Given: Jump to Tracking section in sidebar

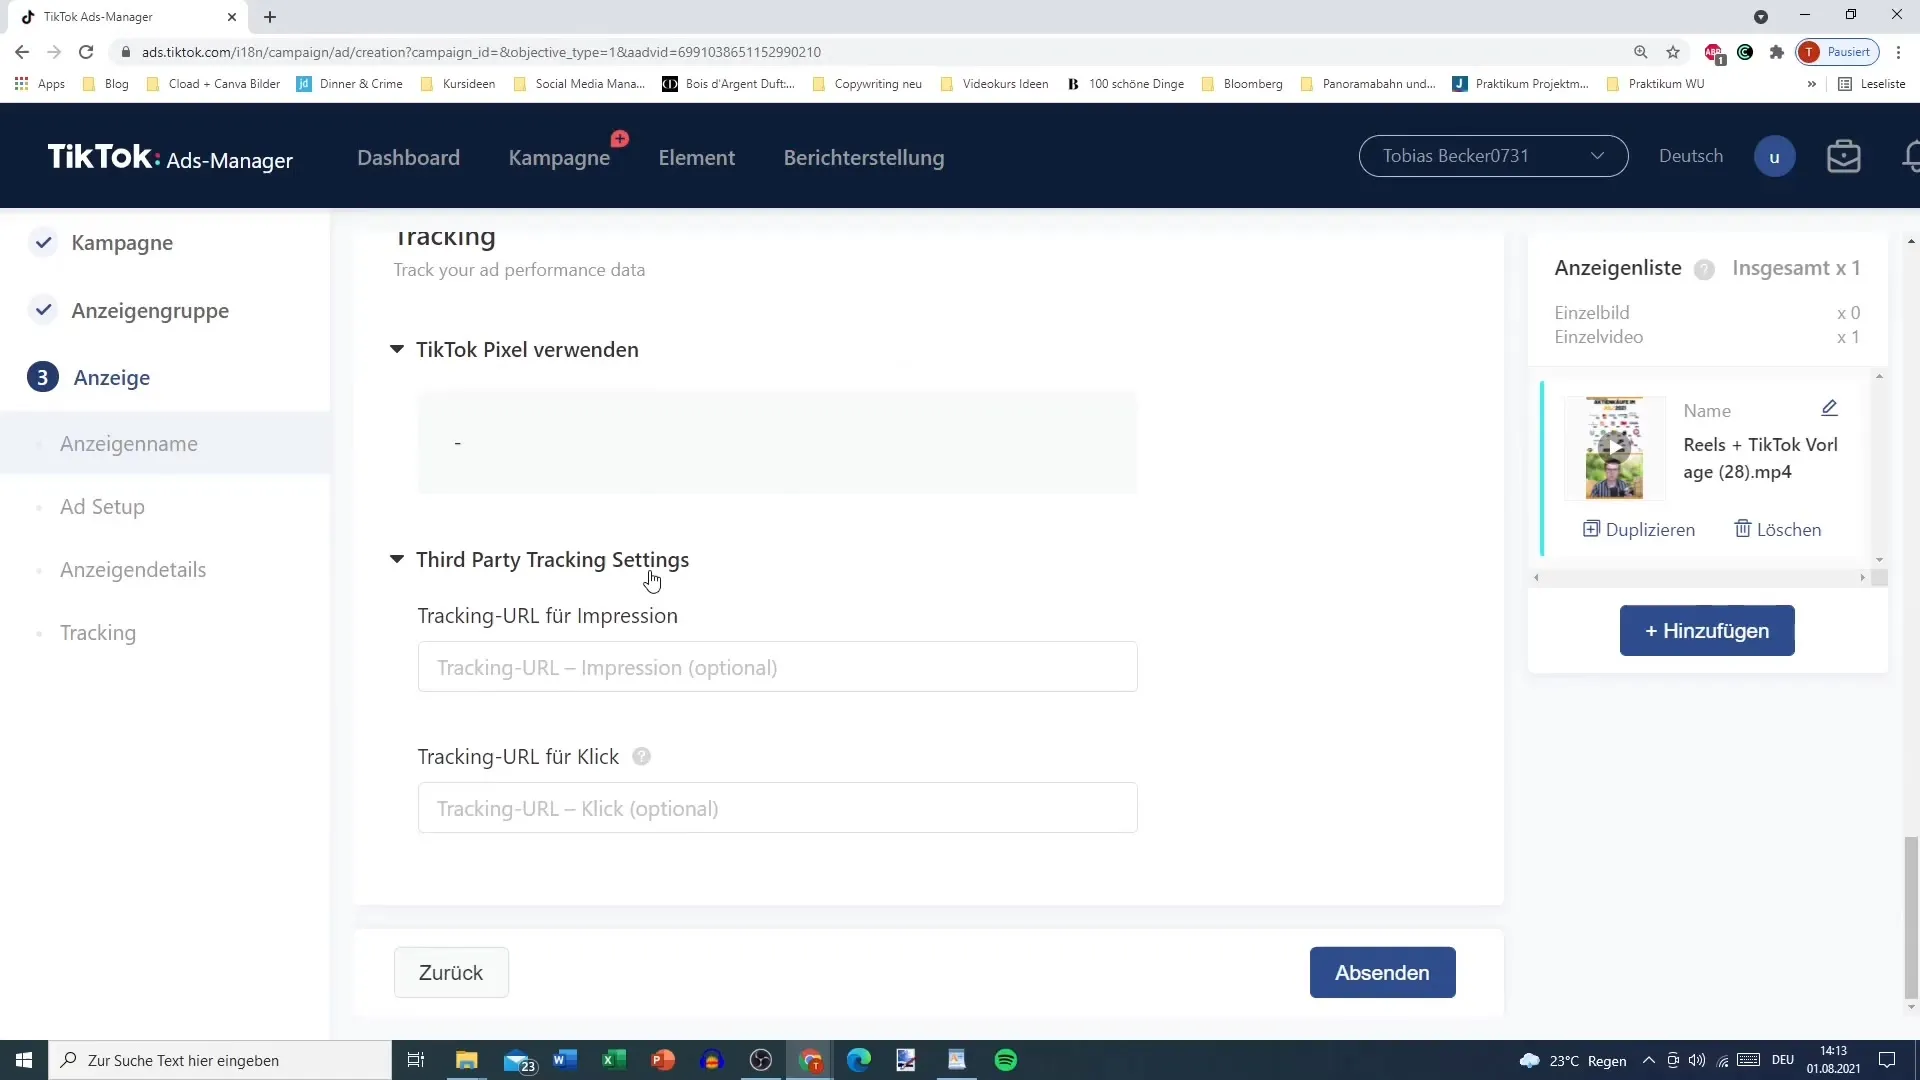Looking at the screenshot, I should pos(98,633).
